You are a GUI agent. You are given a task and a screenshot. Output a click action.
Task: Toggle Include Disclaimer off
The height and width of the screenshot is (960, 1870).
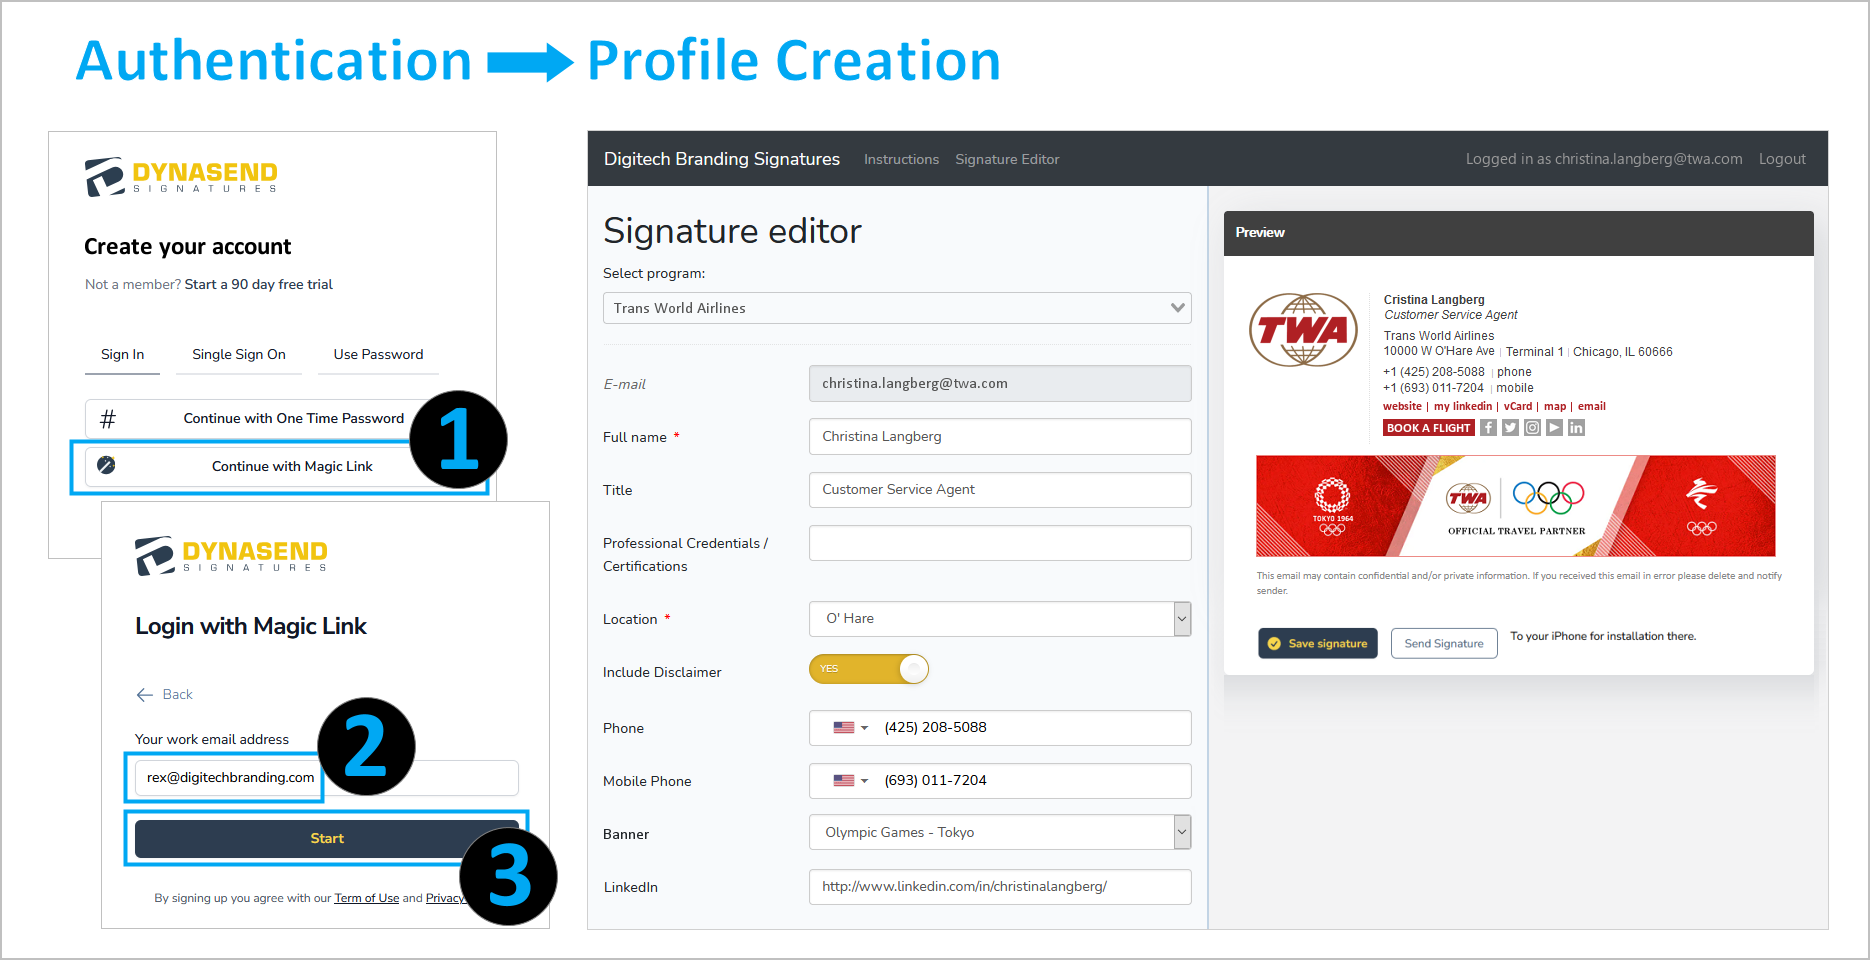[868, 668]
